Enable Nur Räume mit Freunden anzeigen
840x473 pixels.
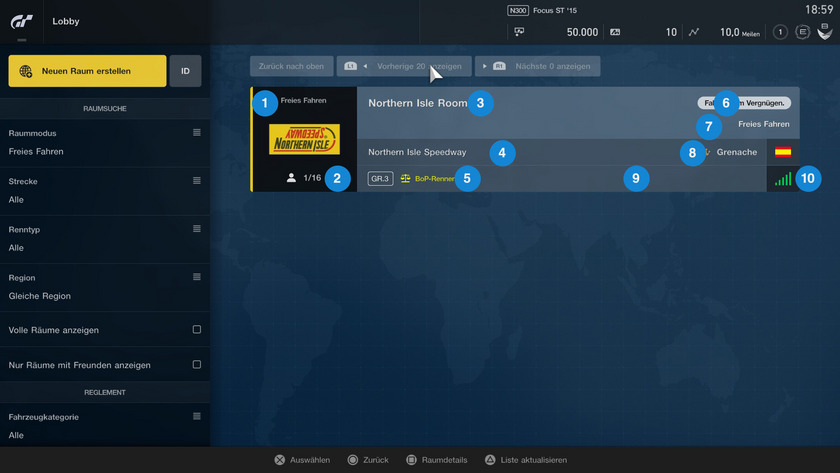coord(197,364)
